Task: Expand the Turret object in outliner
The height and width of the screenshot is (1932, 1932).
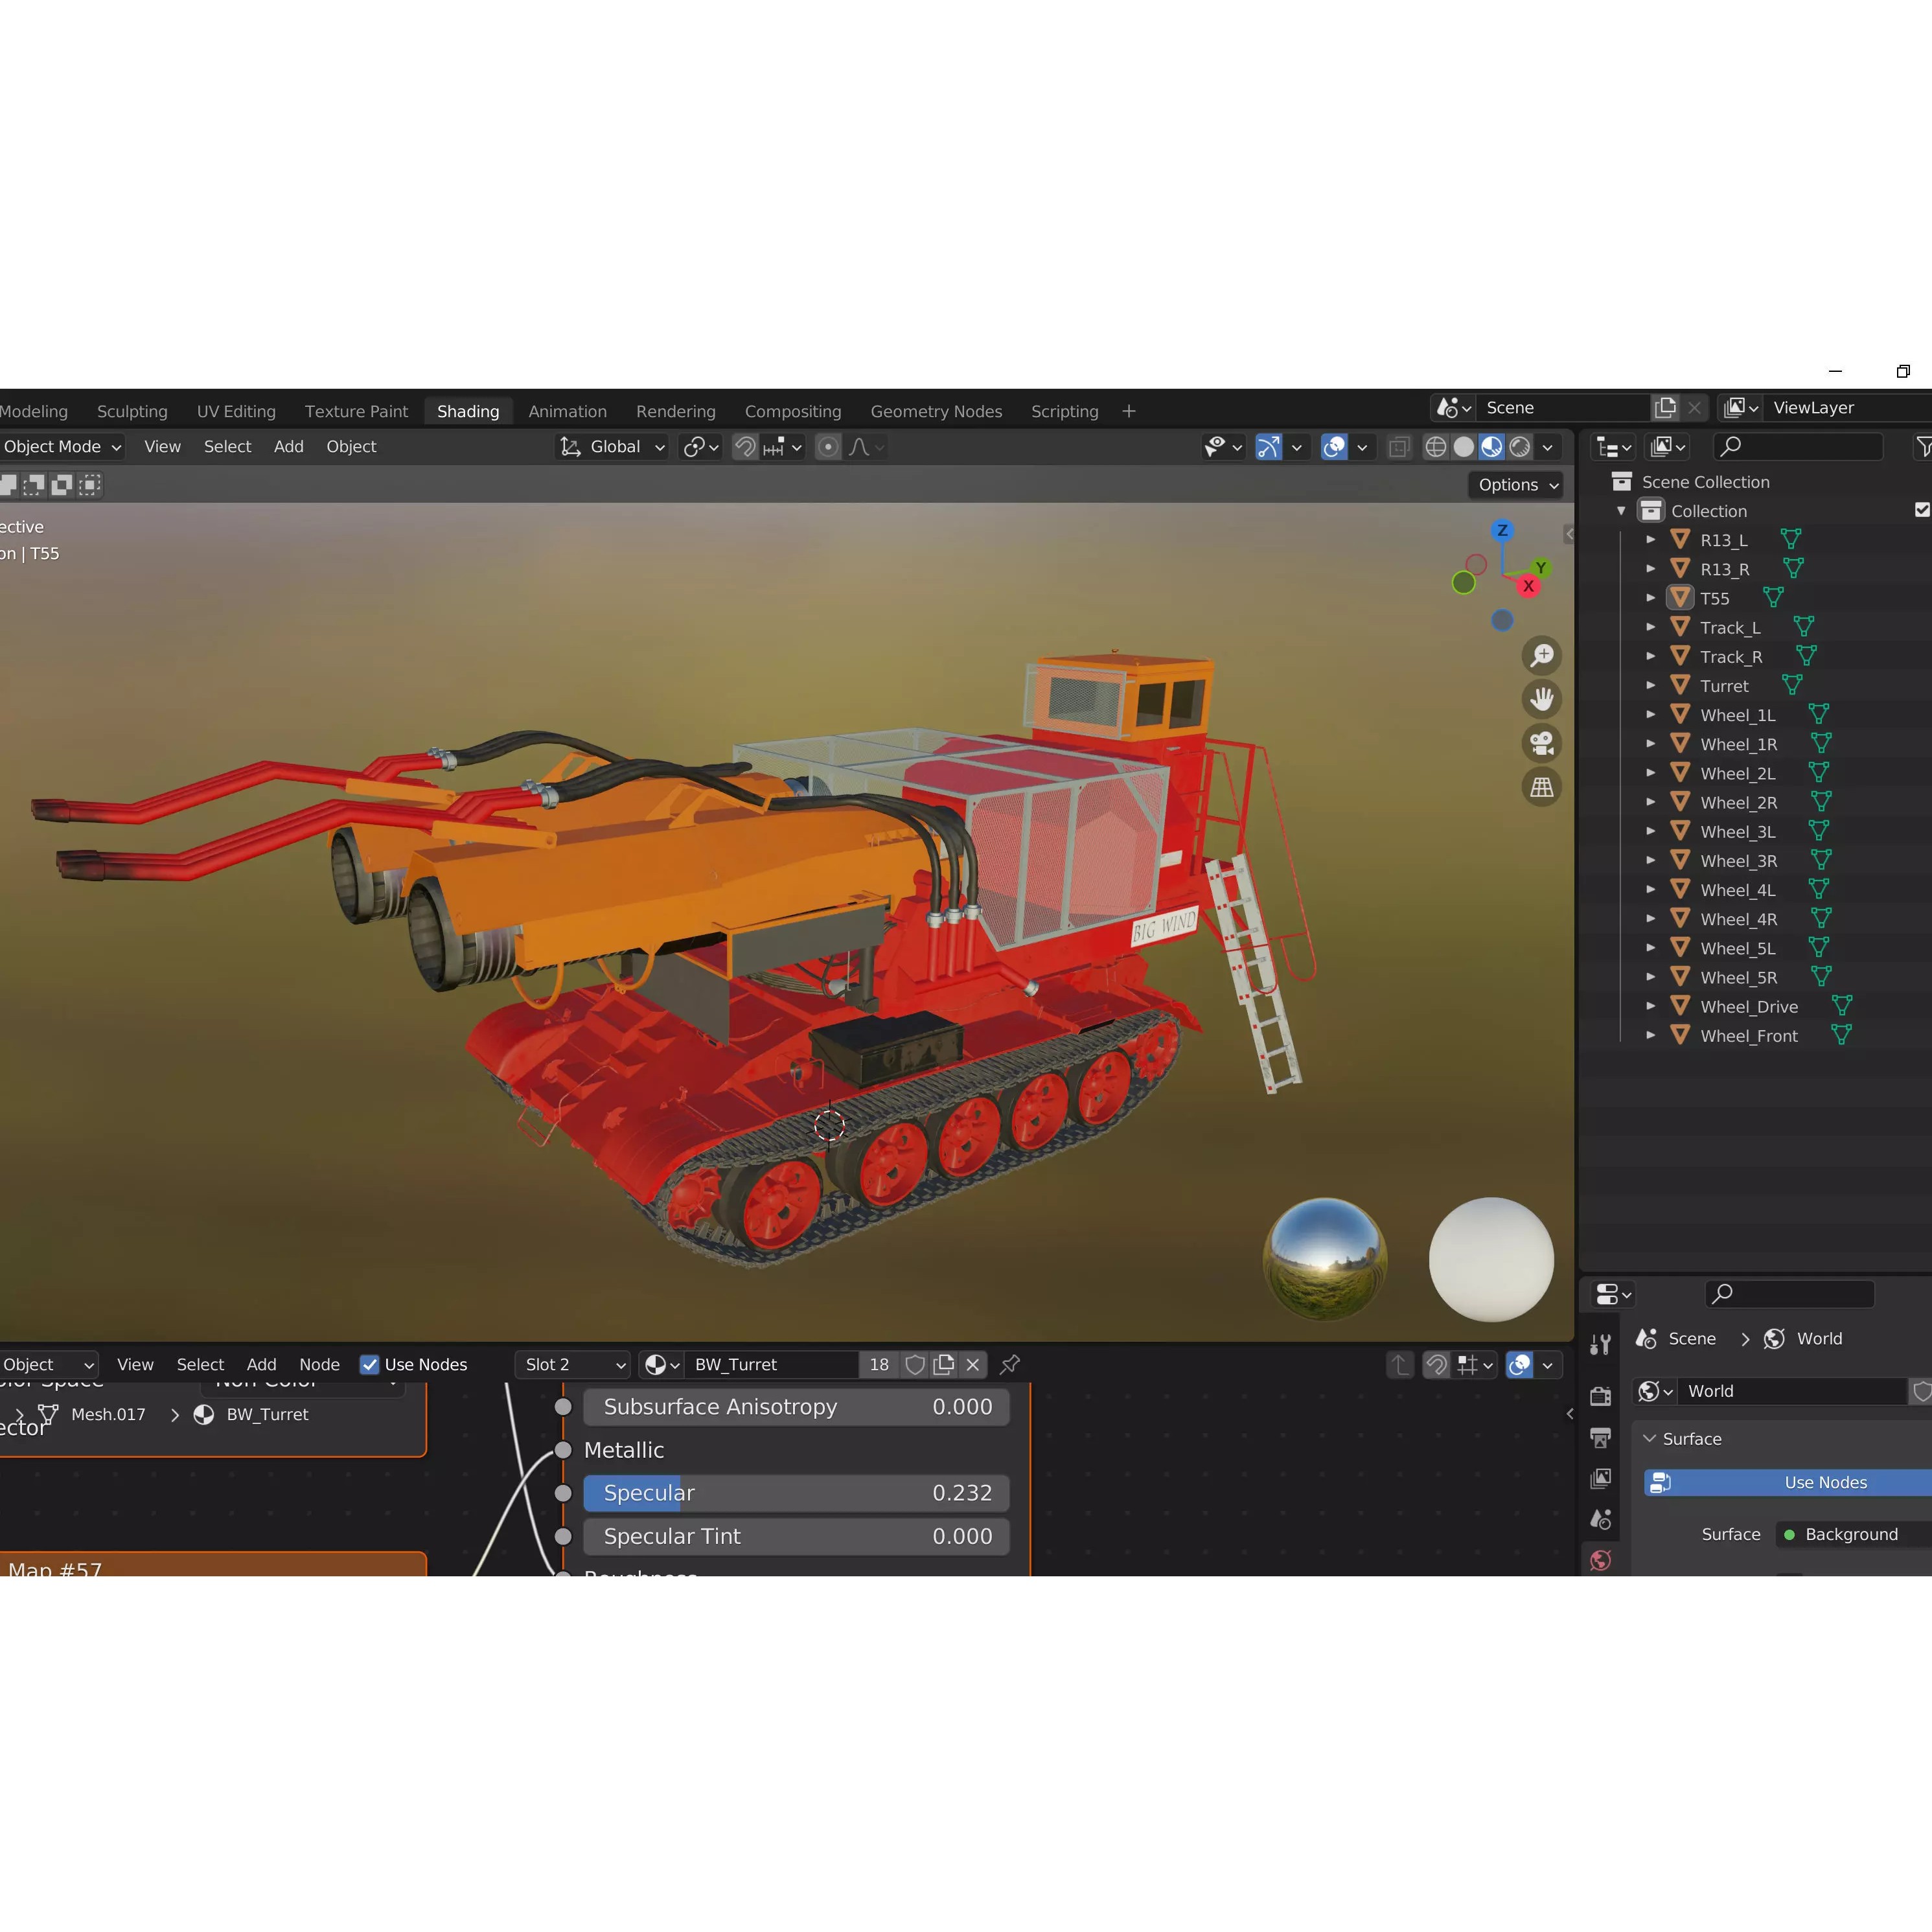Action: [1650, 685]
